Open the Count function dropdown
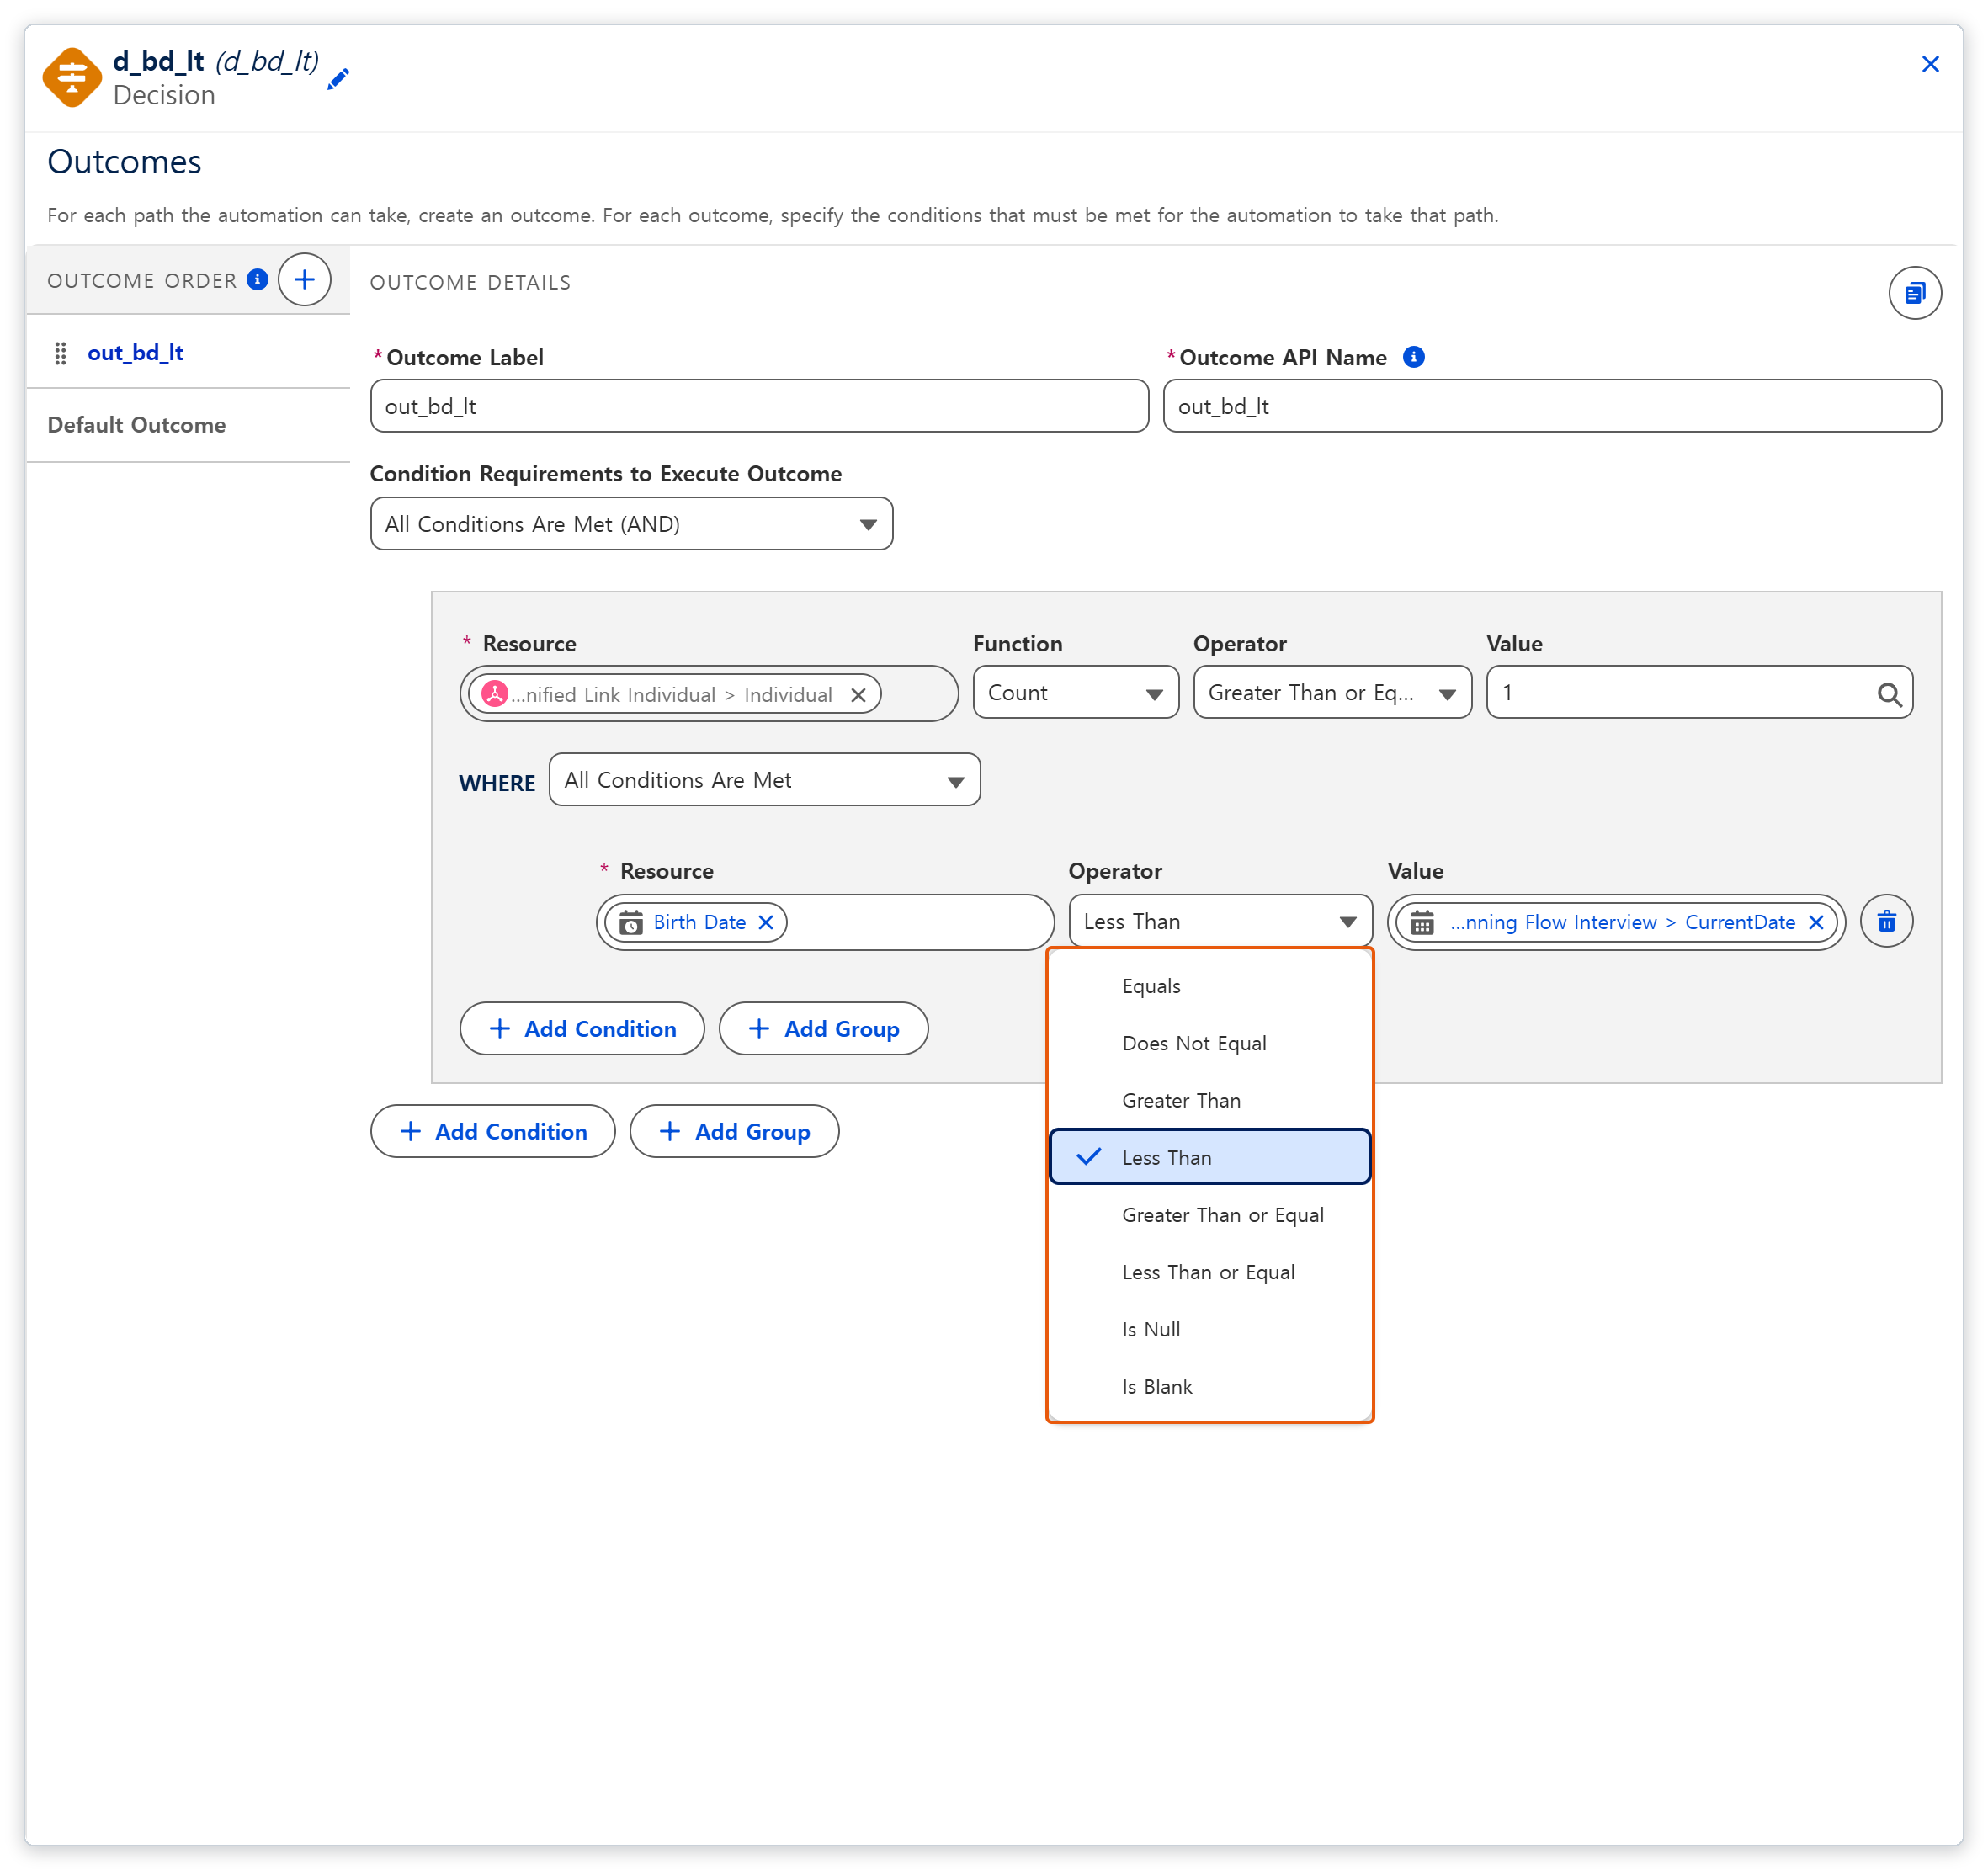The height and width of the screenshot is (1870, 1988). point(1076,692)
